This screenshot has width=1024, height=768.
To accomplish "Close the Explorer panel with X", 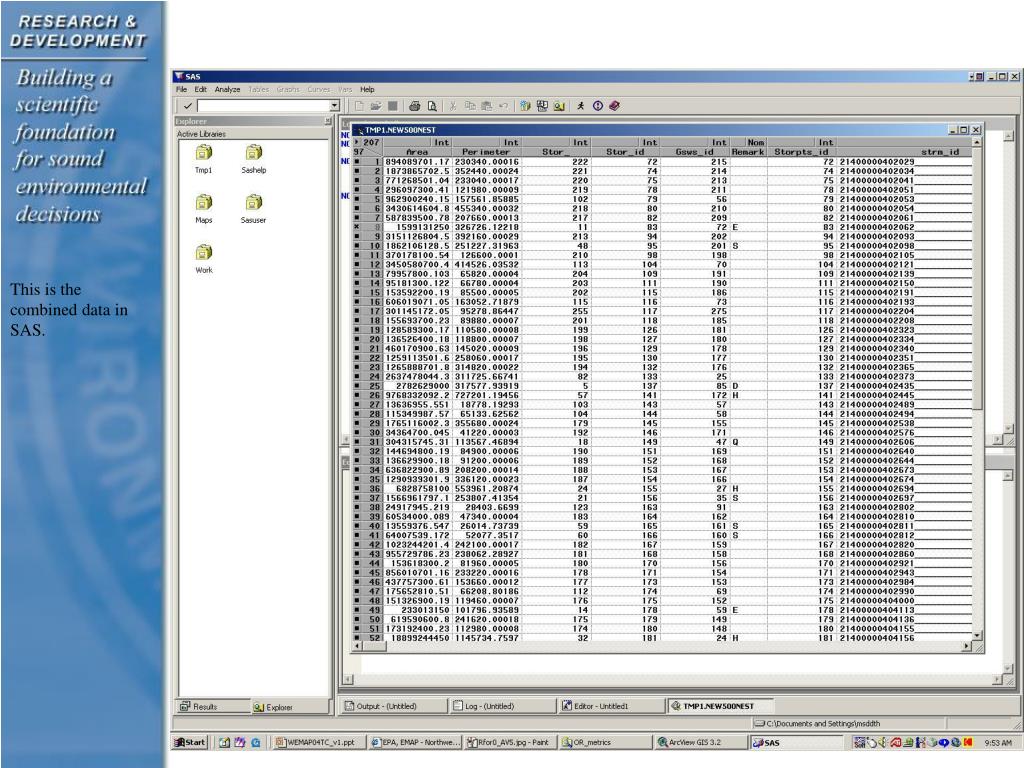I will tap(327, 121).
